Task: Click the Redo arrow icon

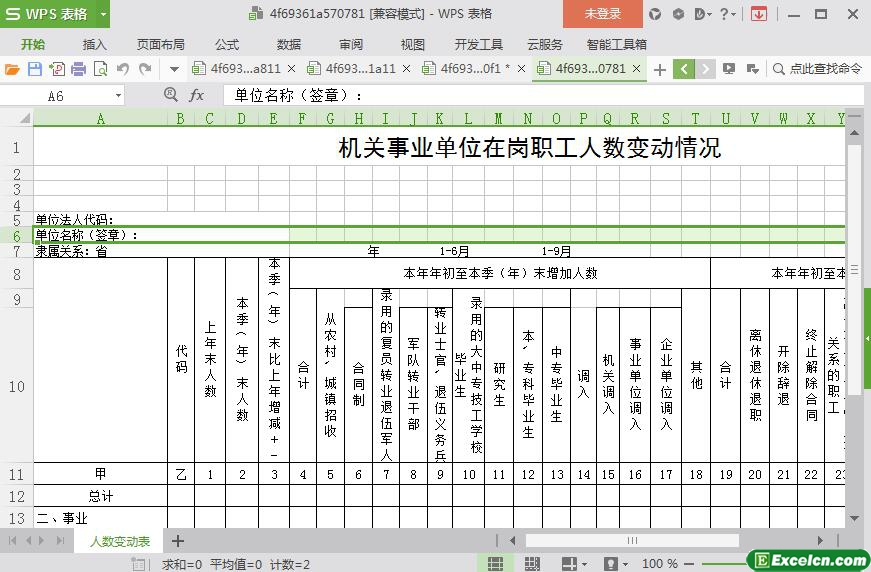Action: [x=145, y=69]
